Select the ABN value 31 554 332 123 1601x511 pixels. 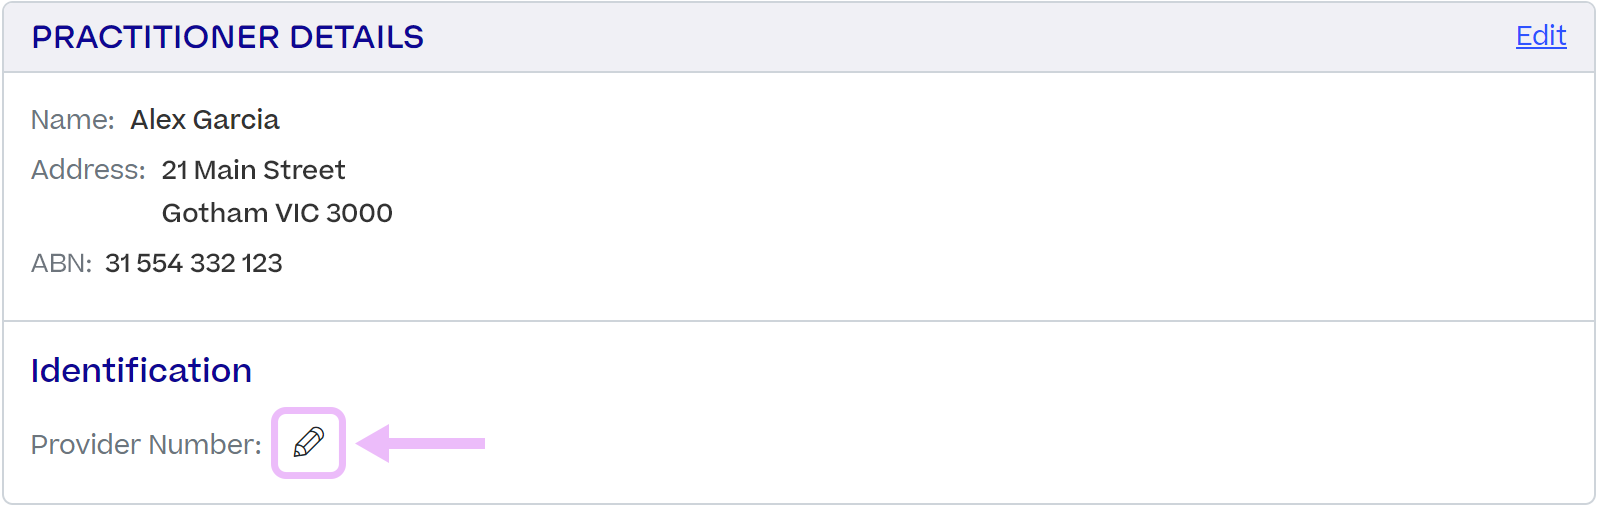[x=194, y=263]
